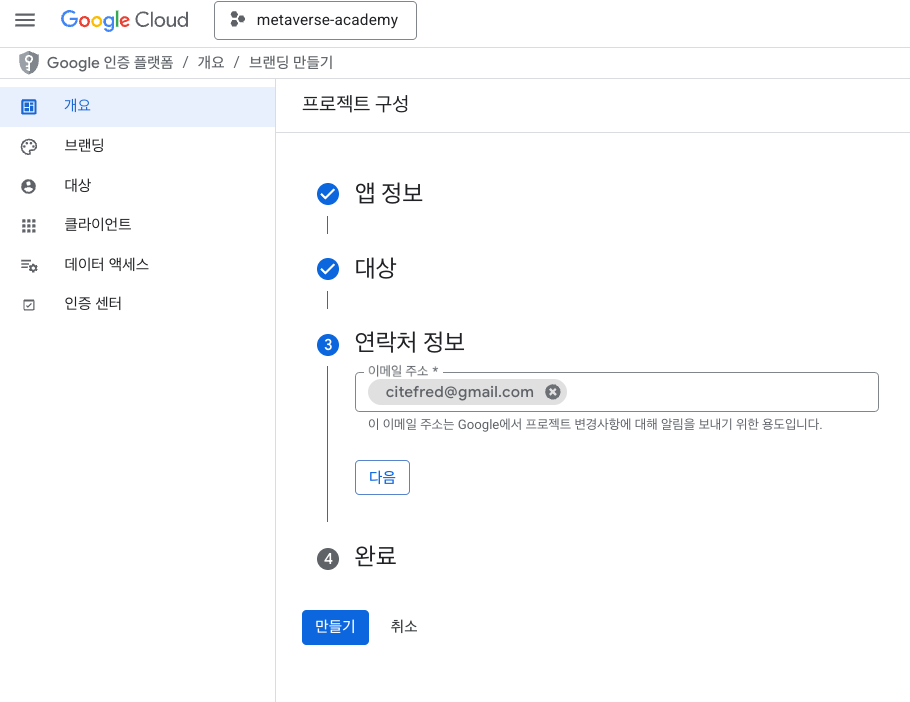This screenshot has width=910, height=702.
Task: Remove the citefred@gmail.com email chip
Action: point(552,392)
